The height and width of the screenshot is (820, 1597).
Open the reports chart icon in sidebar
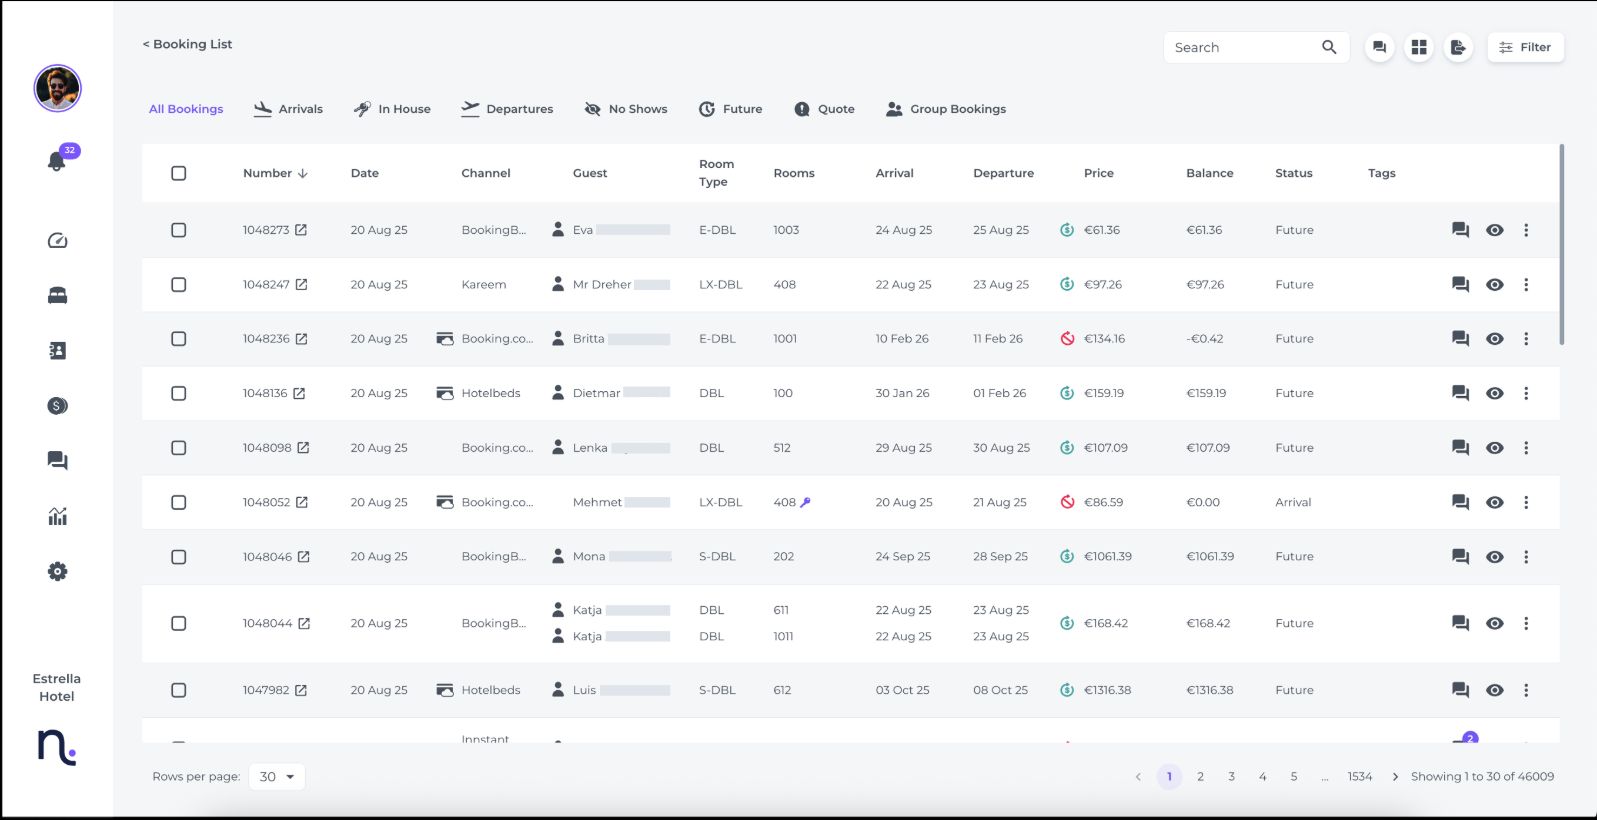point(57,516)
